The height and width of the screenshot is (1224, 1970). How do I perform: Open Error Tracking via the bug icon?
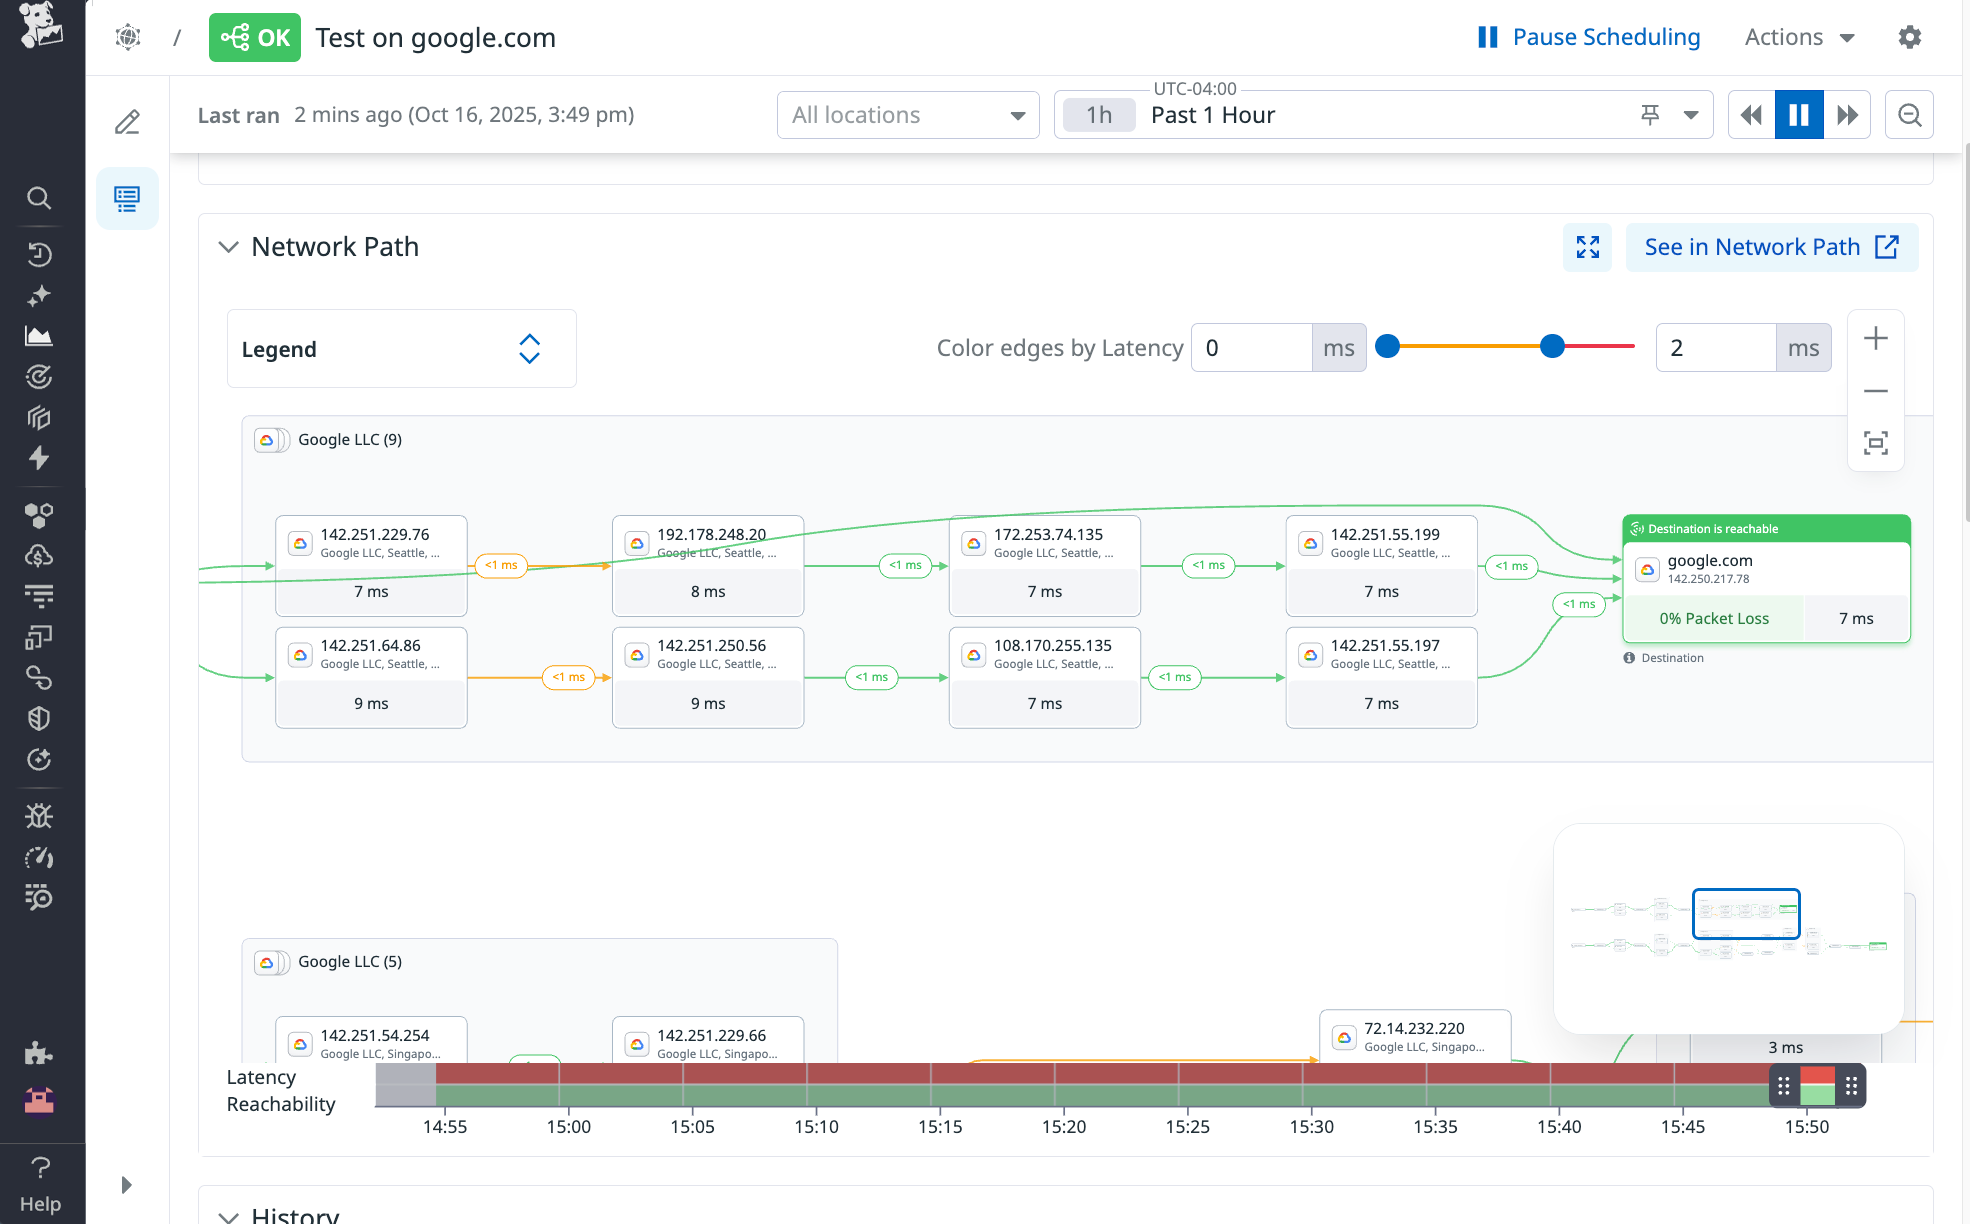pos(39,816)
